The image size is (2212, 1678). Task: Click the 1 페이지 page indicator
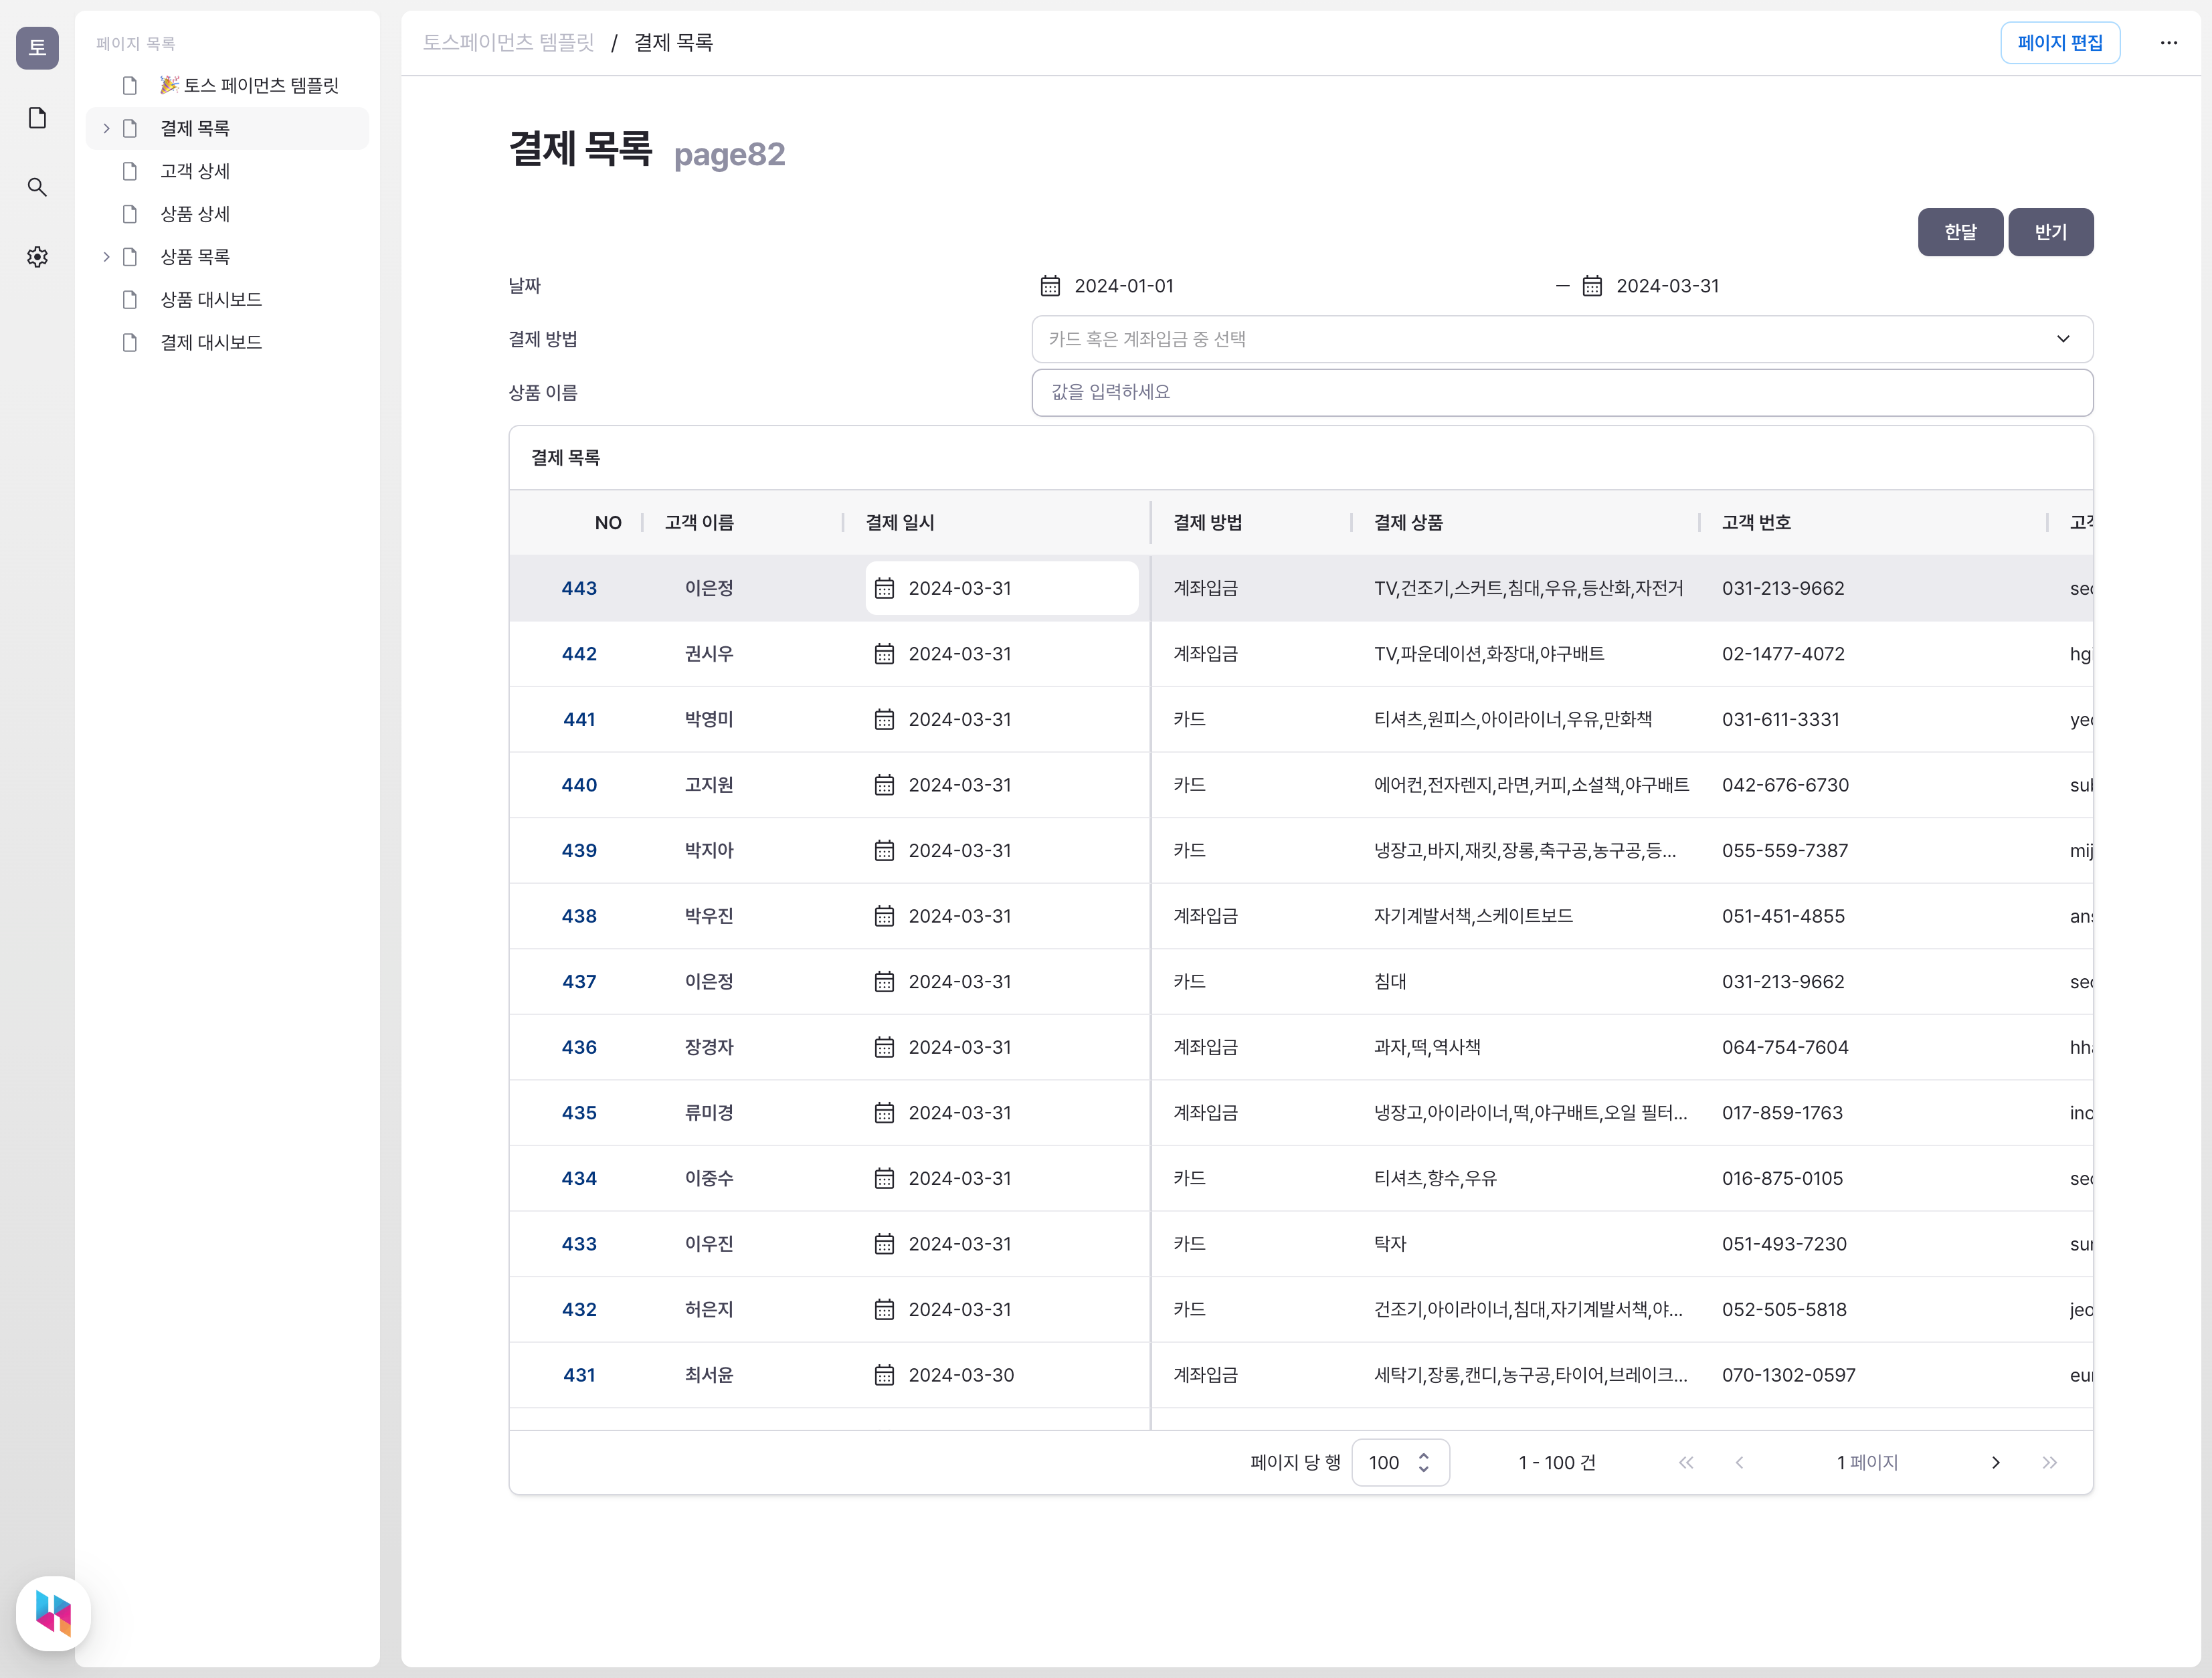click(1867, 1462)
